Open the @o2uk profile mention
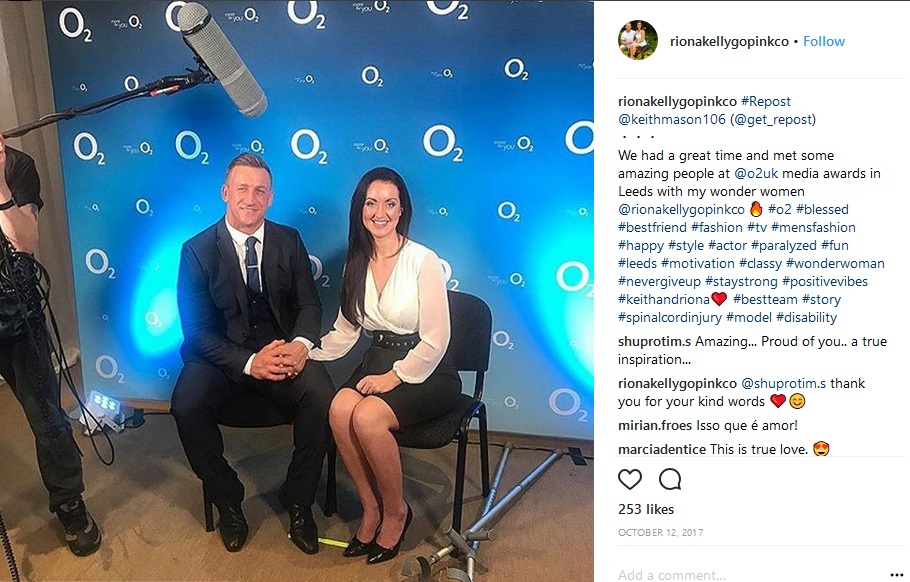 pyautogui.click(x=756, y=173)
